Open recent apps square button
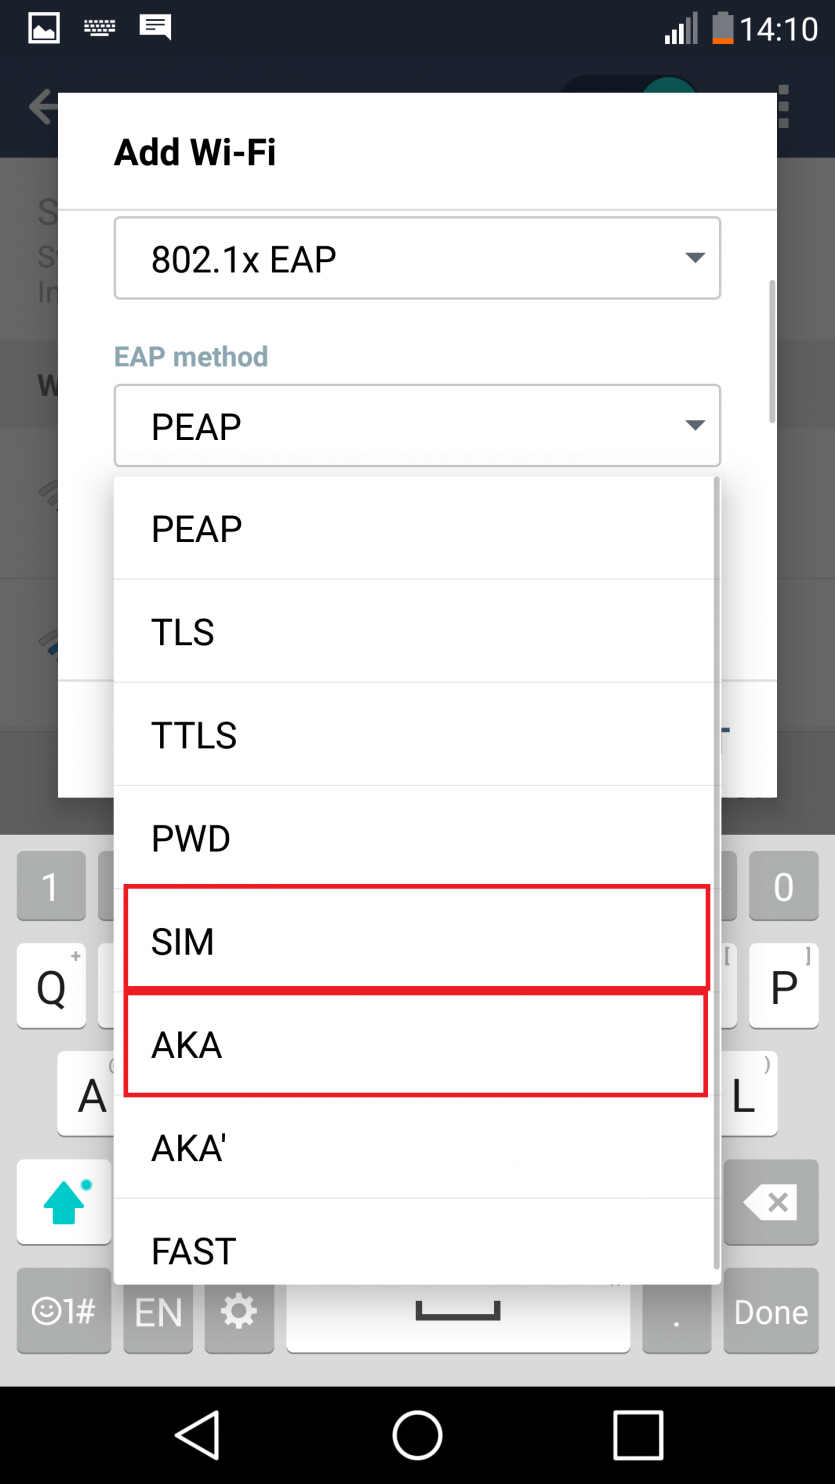Image resolution: width=835 pixels, height=1484 pixels. (638, 1435)
